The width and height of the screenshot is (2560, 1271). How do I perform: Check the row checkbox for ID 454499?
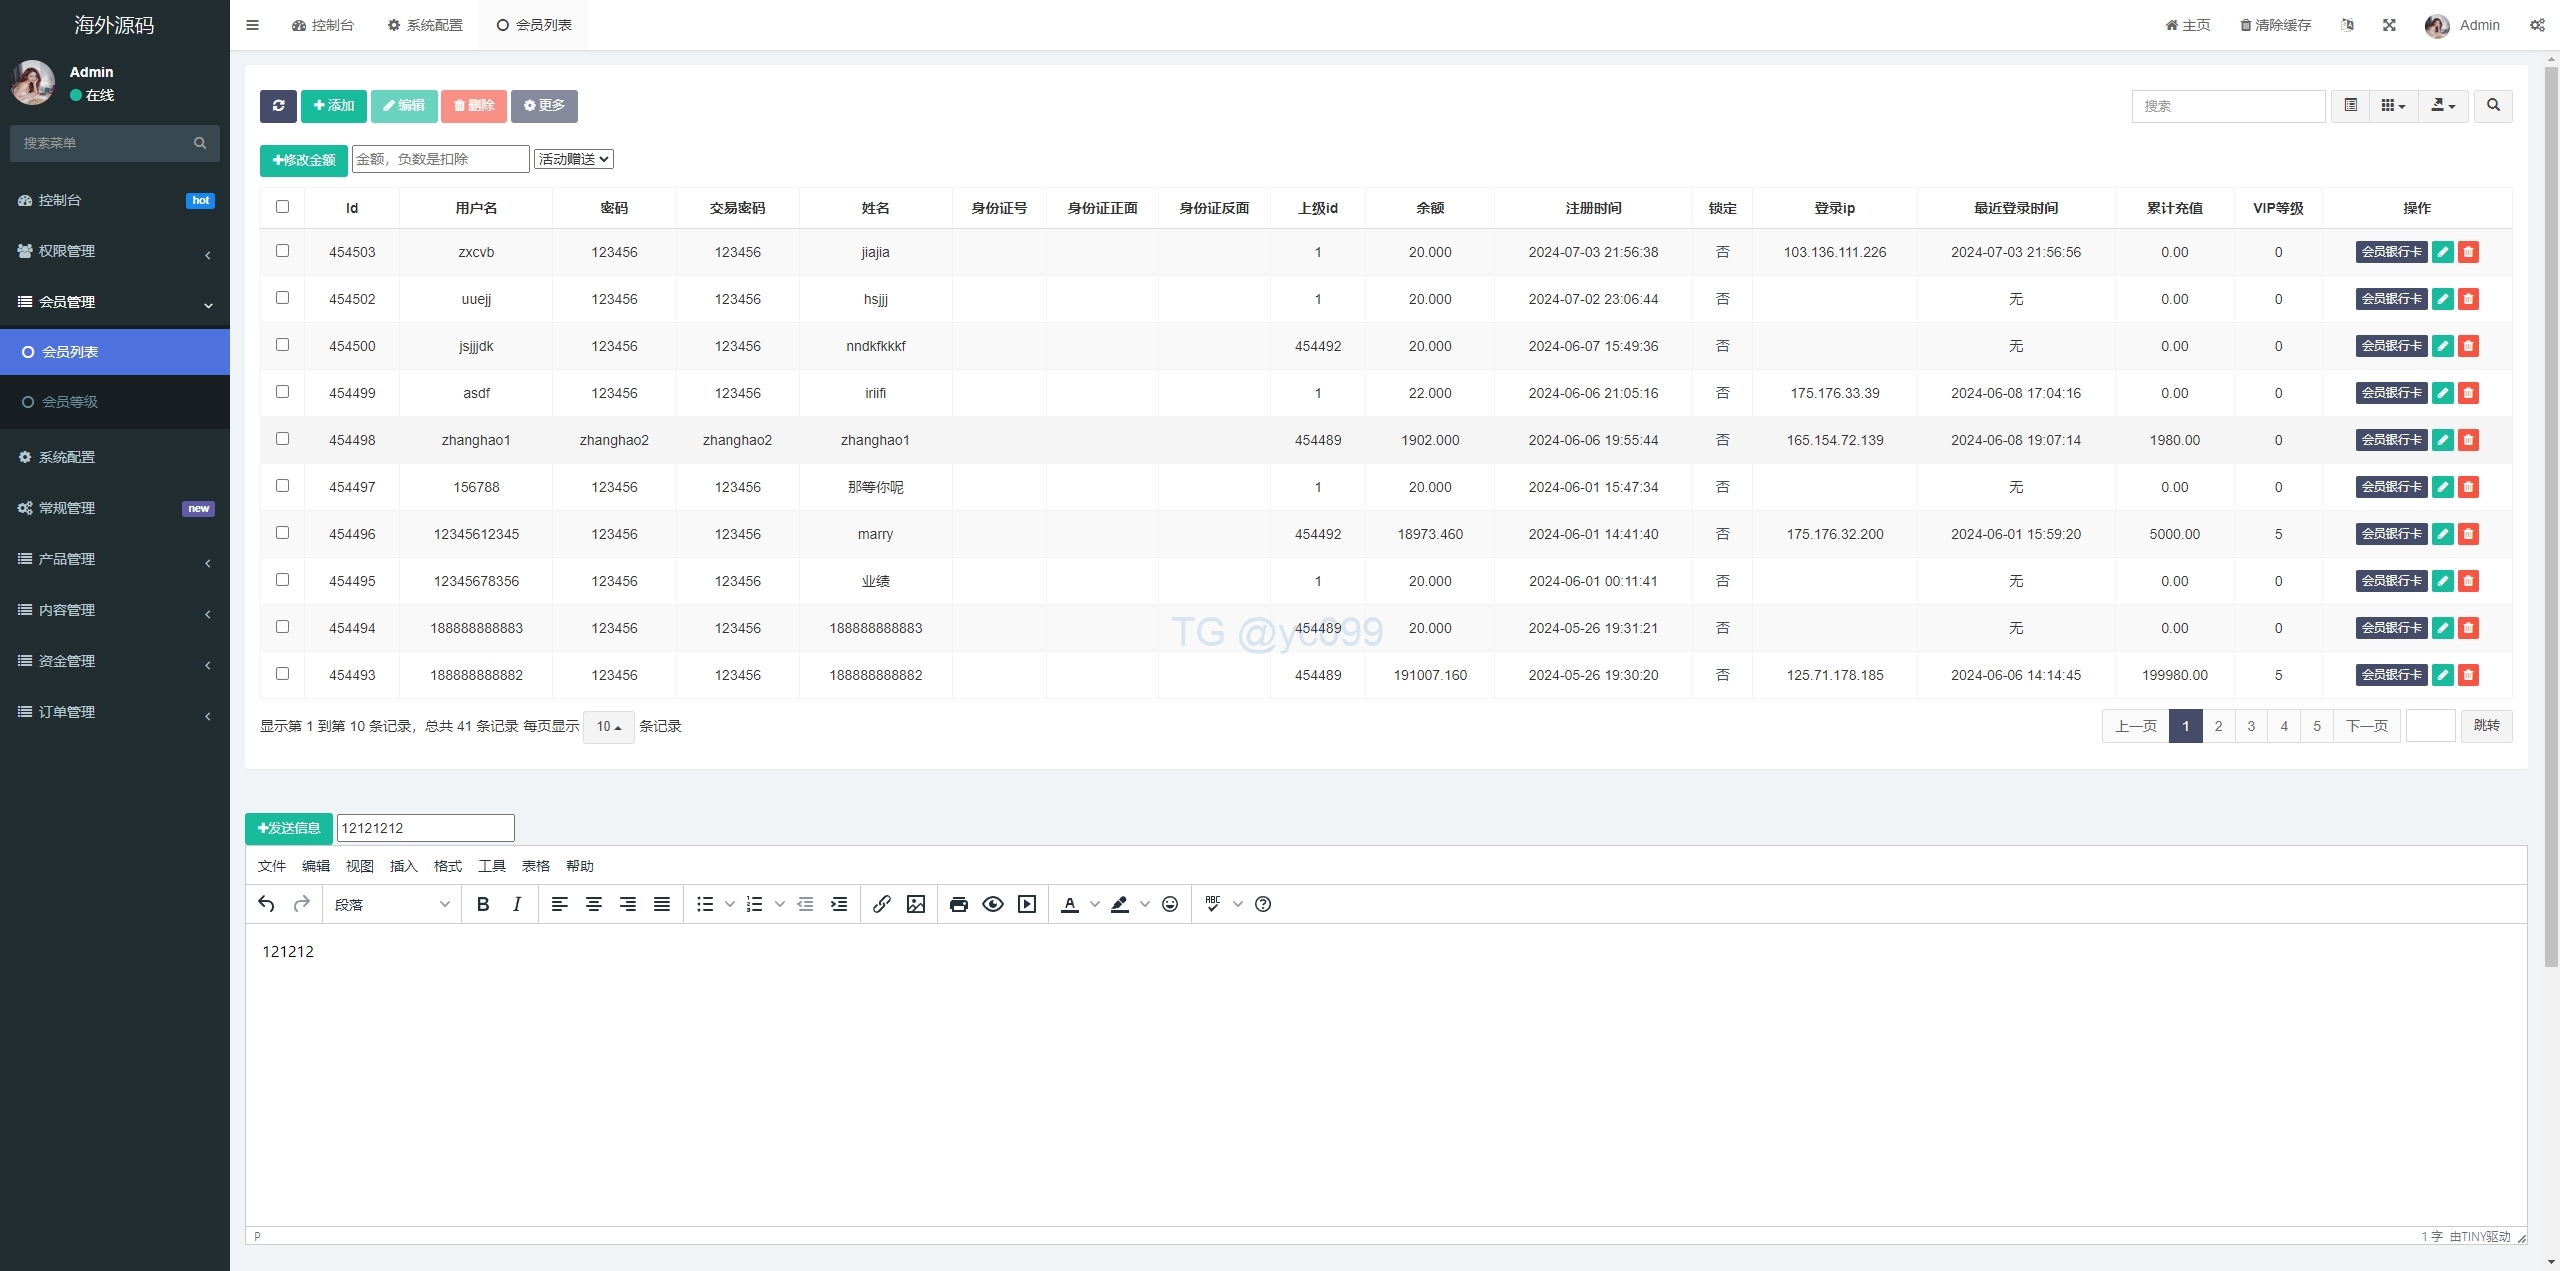(282, 392)
